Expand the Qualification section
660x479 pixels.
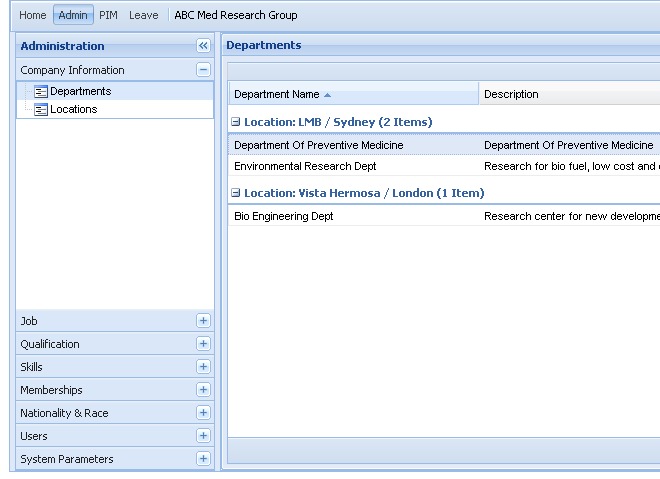pyautogui.click(x=203, y=344)
